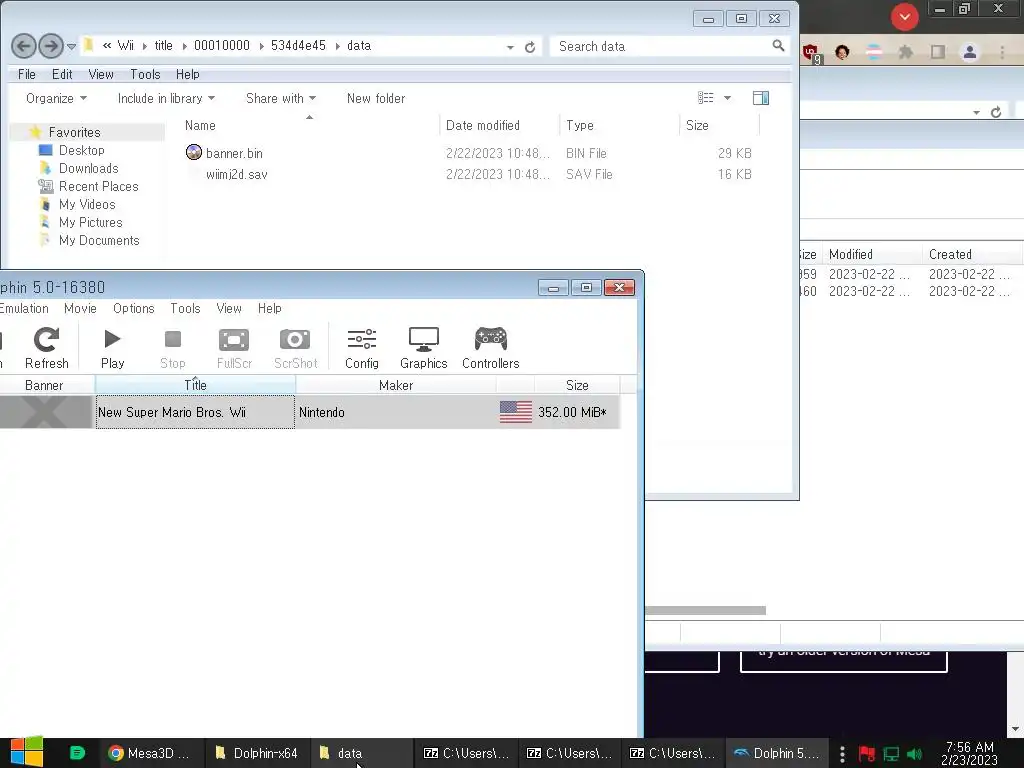Viewport: 1024px width, 768px height.
Task: Open Chrome extensions puzzle icon
Action: (905, 52)
